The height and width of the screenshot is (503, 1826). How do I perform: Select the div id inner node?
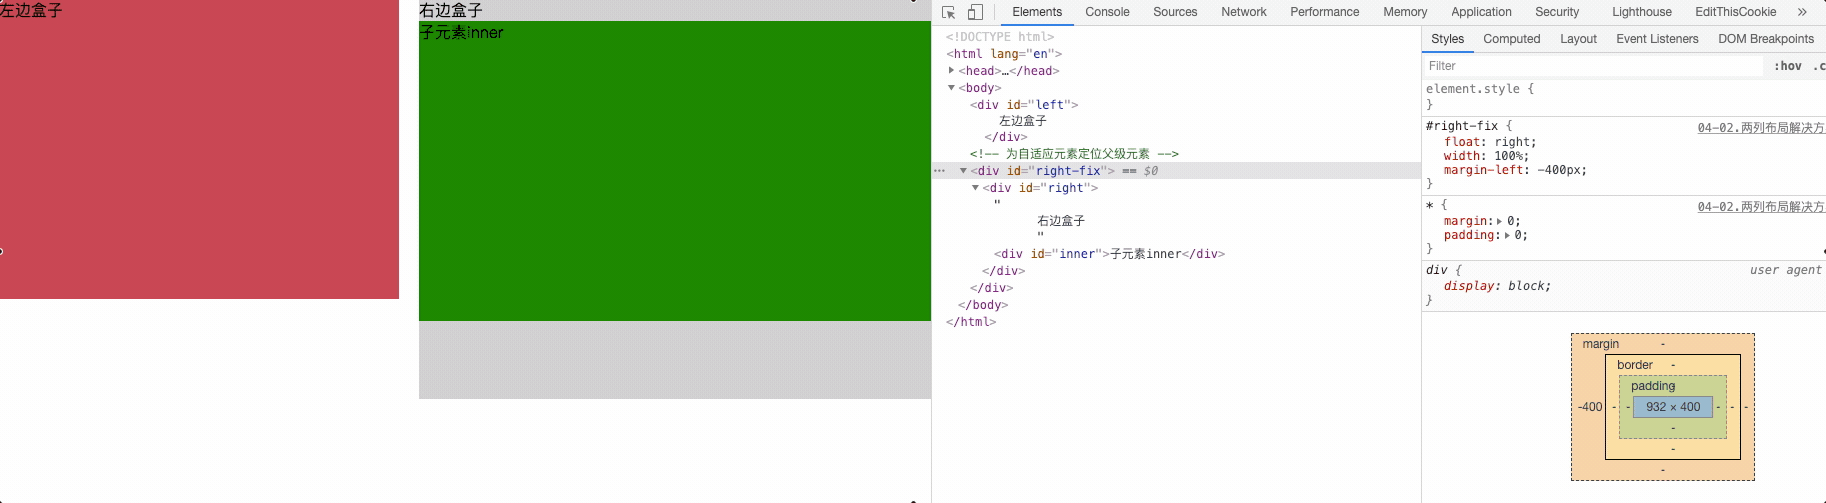pos(1108,254)
